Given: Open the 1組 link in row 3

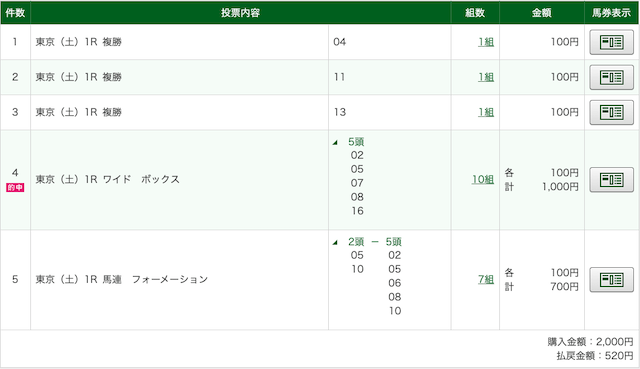Looking at the screenshot, I should point(486,112).
